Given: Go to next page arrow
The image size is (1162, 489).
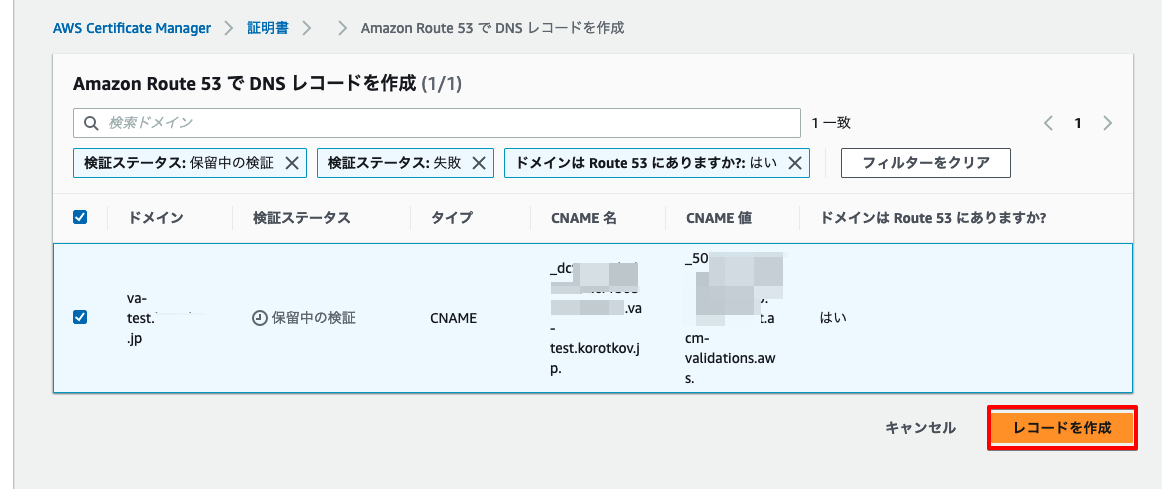Looking at the screenshot, I should point(1108,123).
